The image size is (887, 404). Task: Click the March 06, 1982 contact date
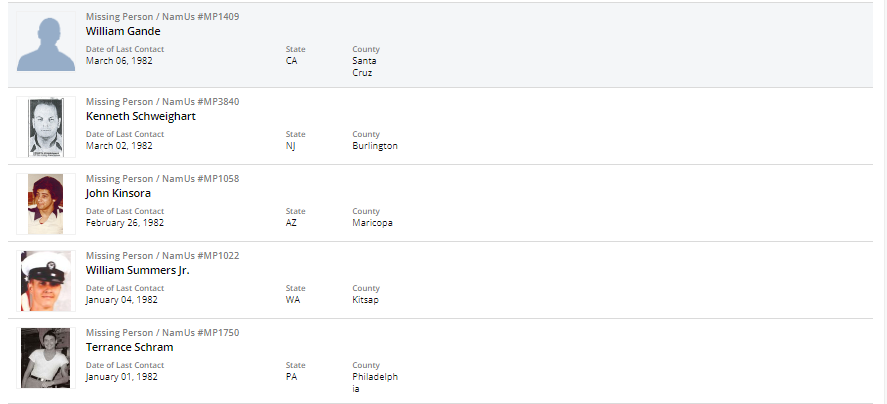(x=119, y=60)
